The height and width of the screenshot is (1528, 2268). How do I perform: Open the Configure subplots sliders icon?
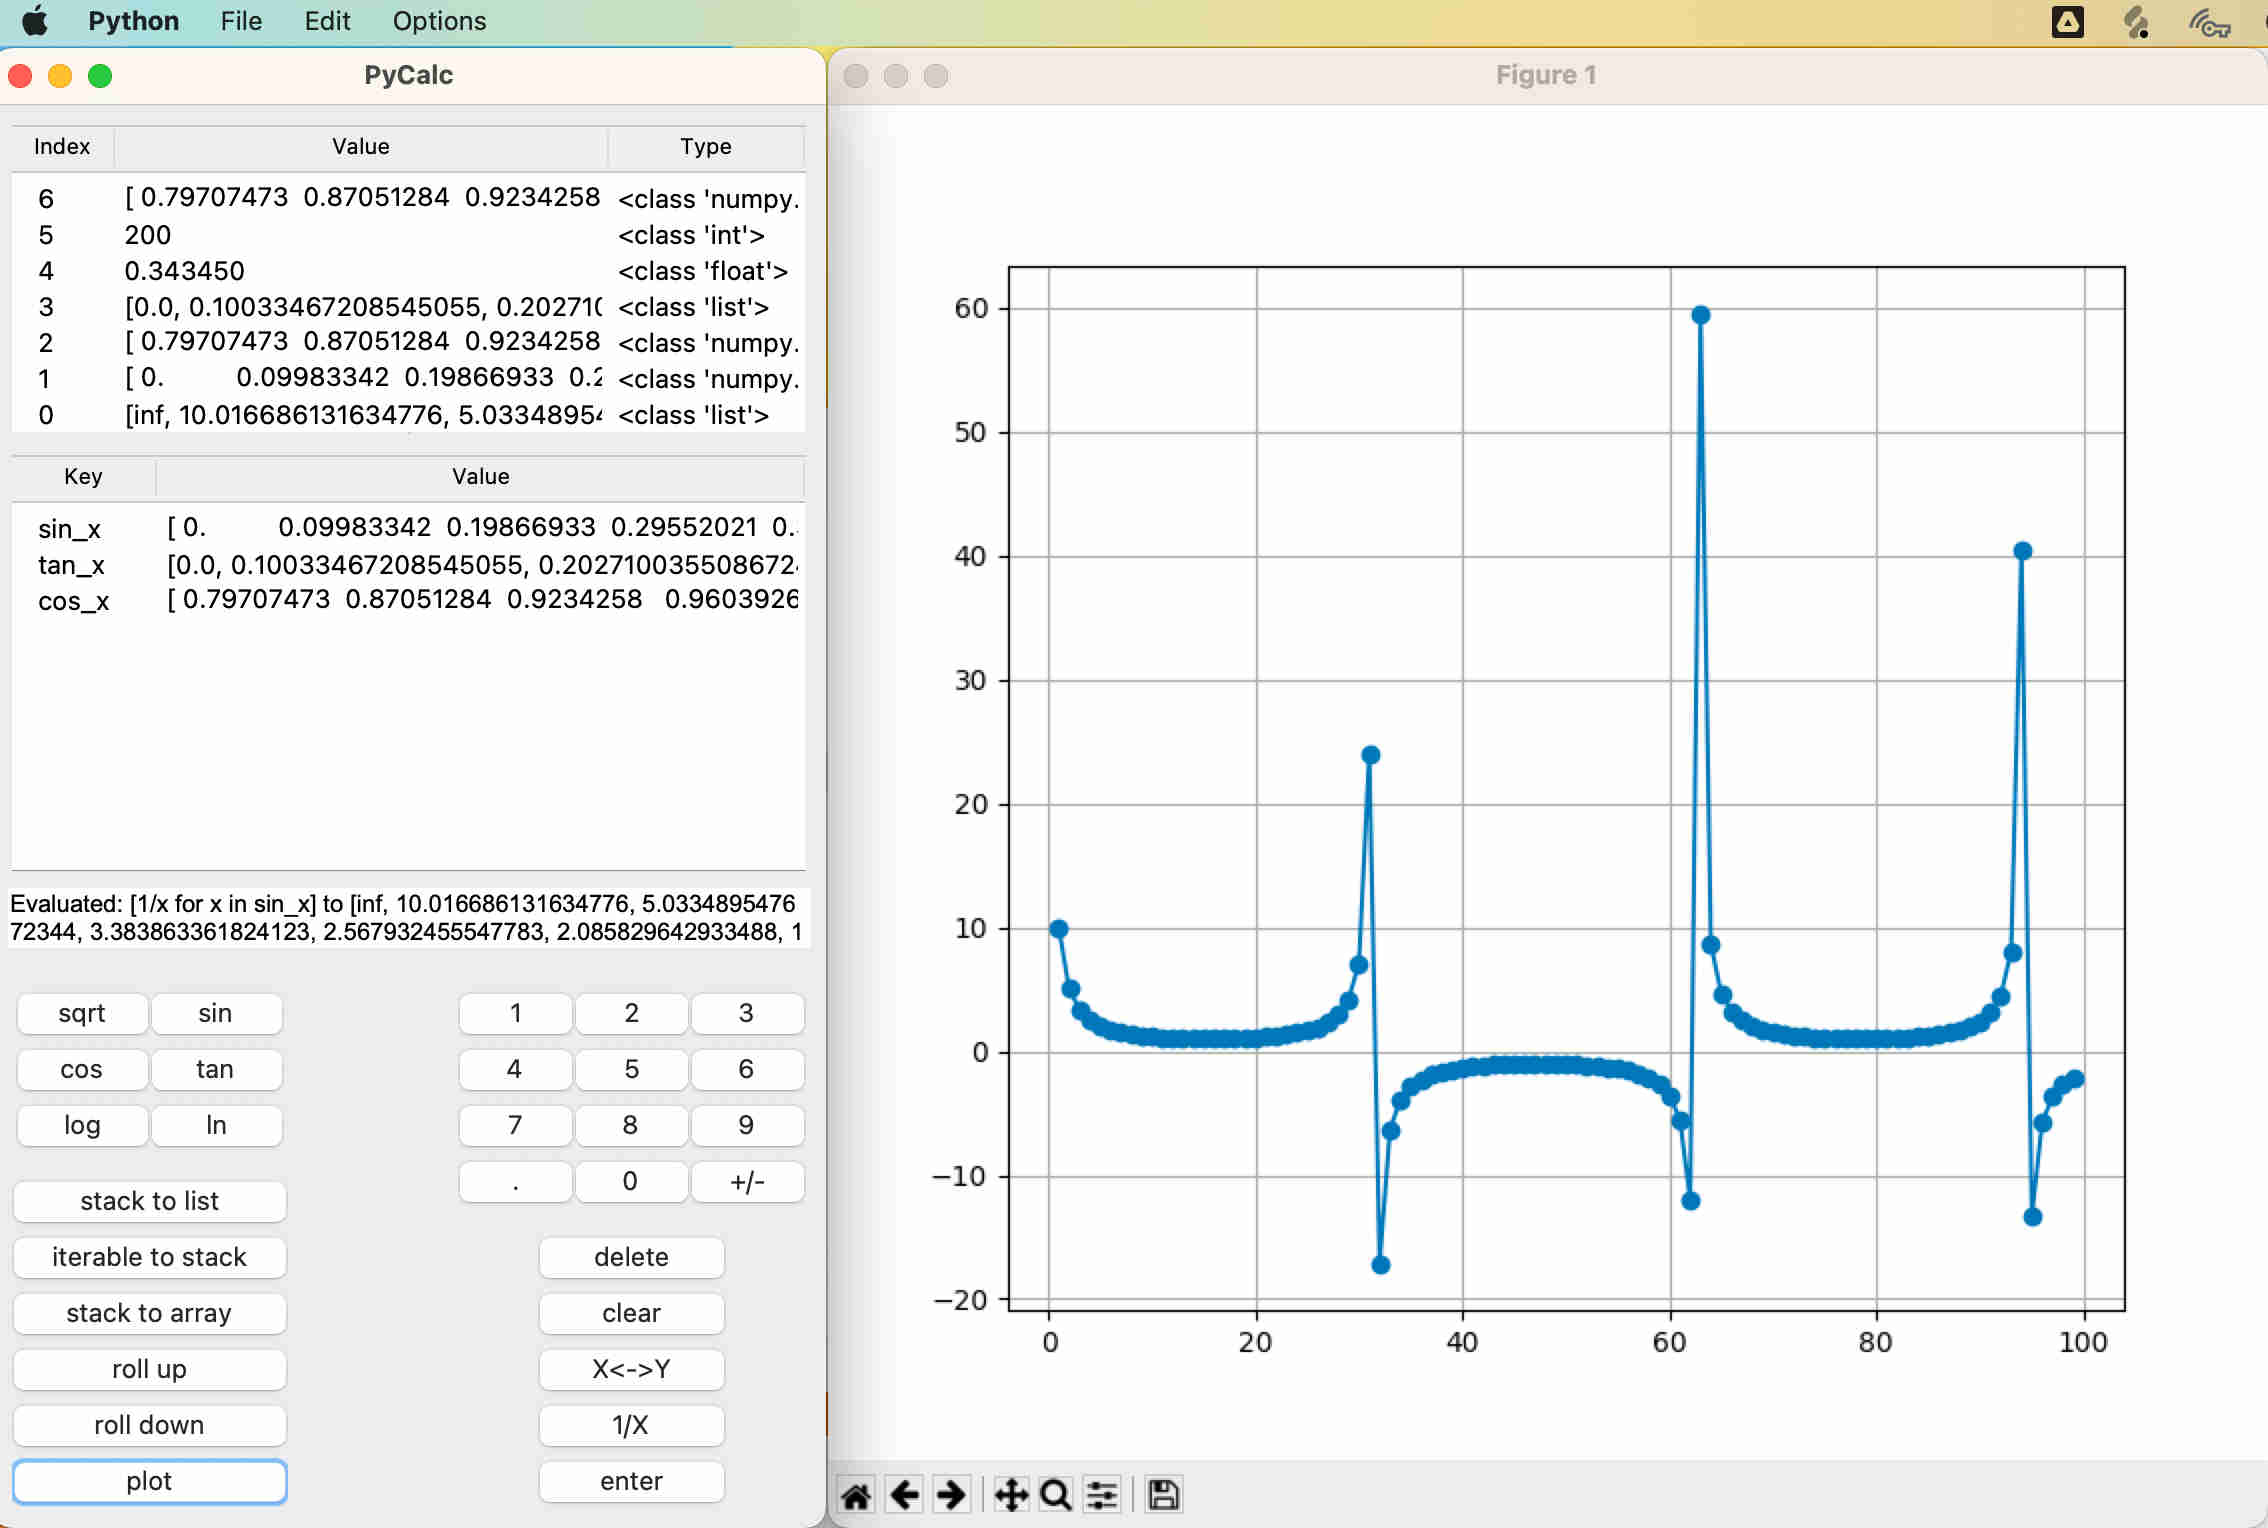1102,1496
